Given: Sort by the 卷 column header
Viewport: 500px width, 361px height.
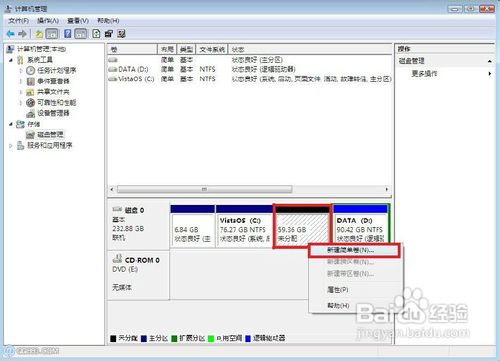Looking at the screenshot, I should point(132,49).
